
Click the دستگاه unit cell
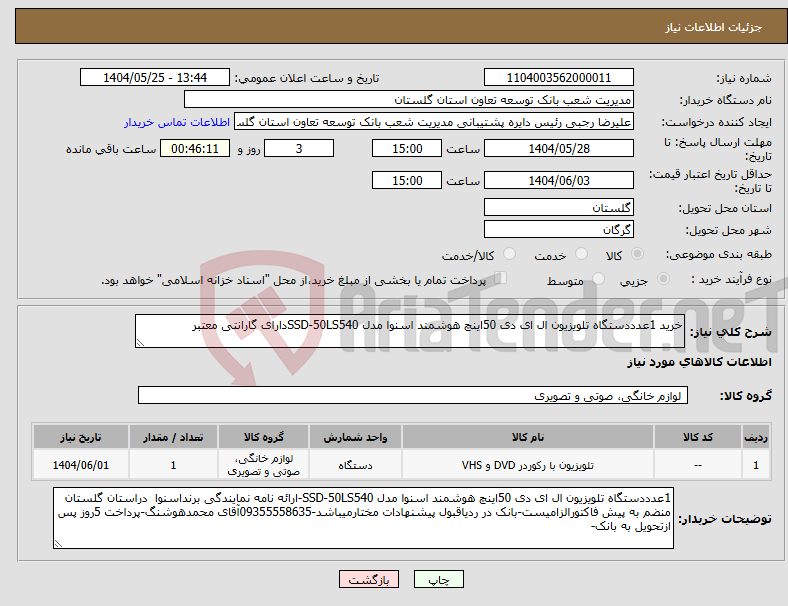click(x=355, y=465)
